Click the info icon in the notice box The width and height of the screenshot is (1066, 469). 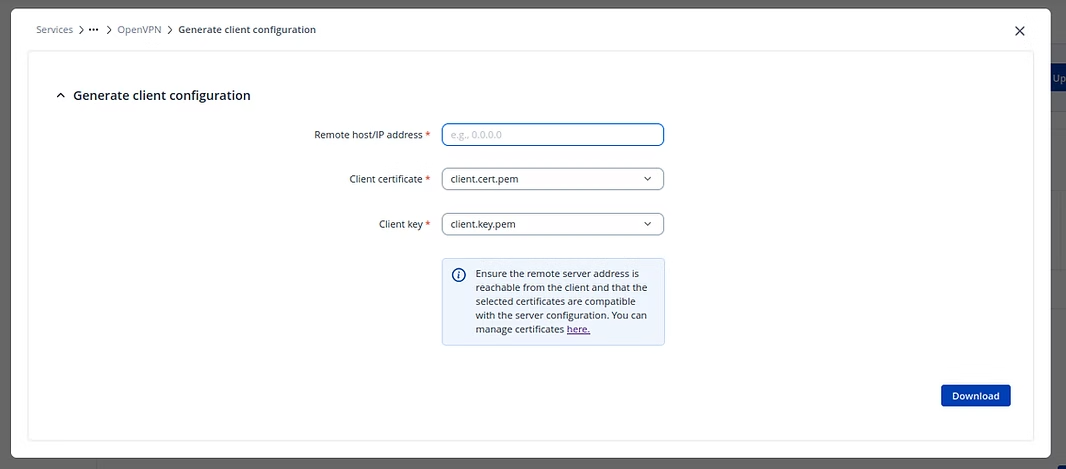[459, 275]
